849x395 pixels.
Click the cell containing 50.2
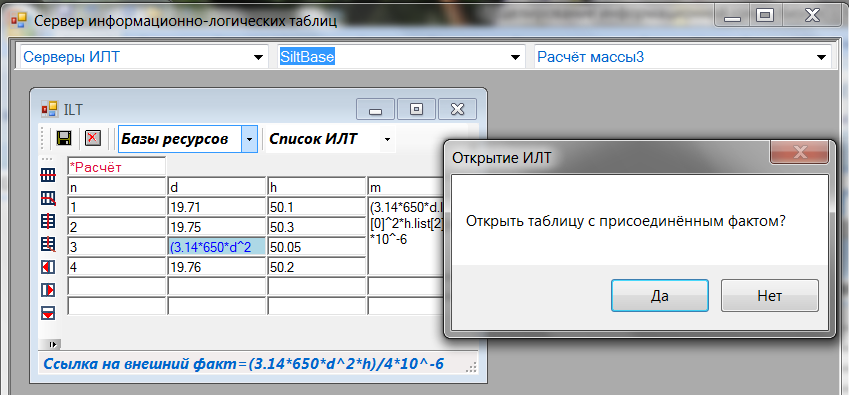(x=317, y=266)
